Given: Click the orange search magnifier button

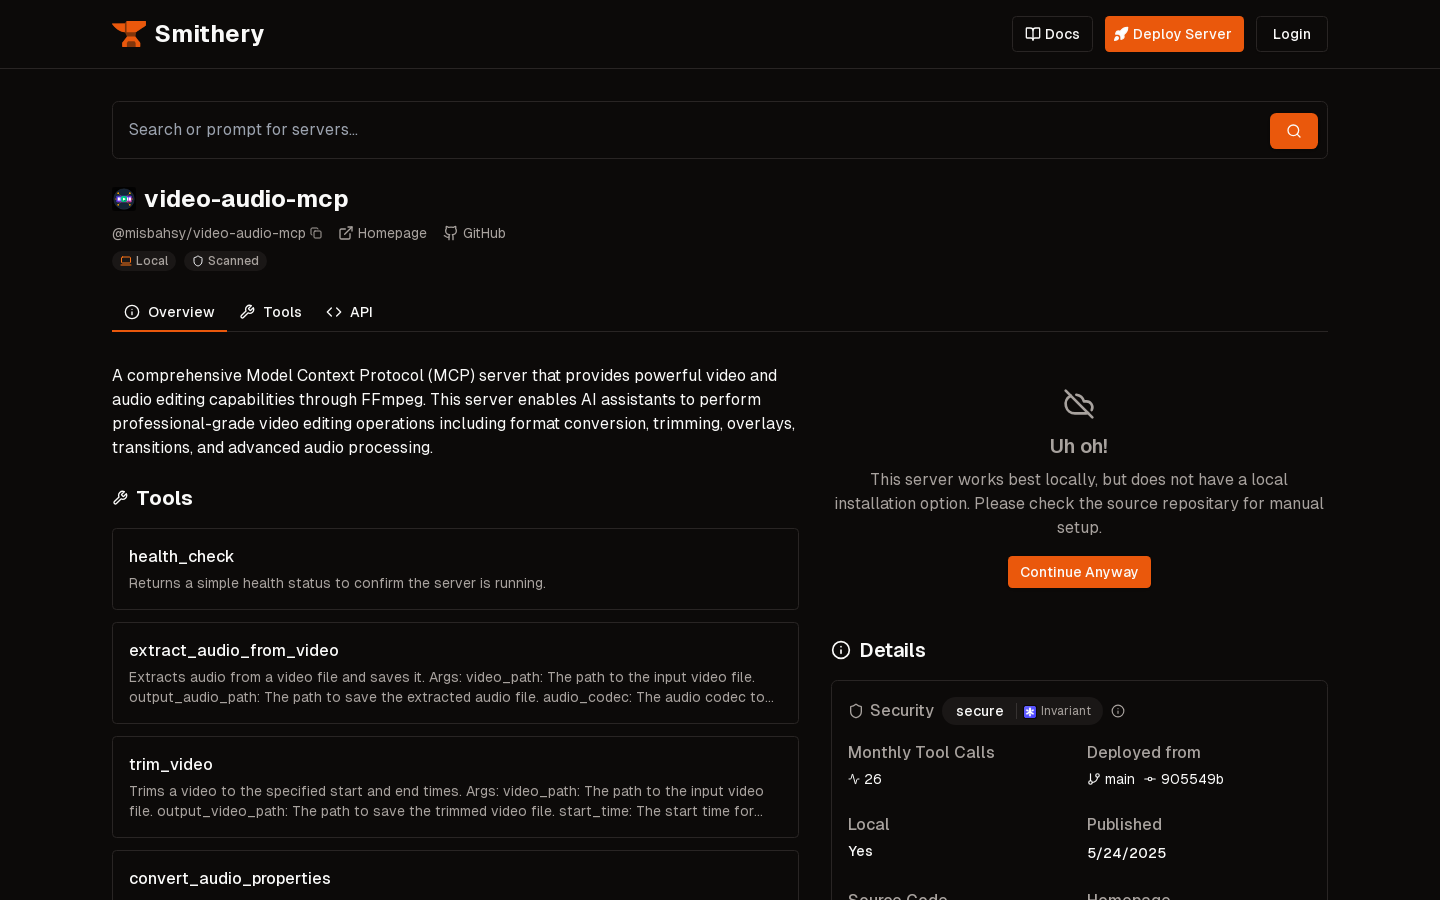Looking at the screenshot, I should pos(1293,131).
